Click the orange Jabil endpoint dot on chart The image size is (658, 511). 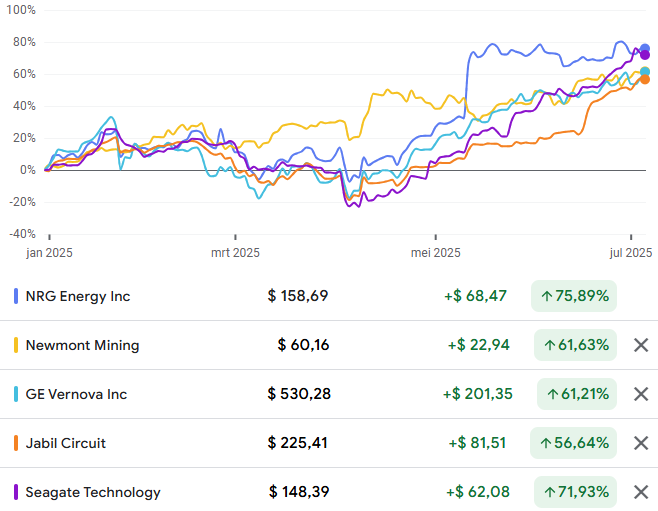pyautogui.click(x=645, y=79)
